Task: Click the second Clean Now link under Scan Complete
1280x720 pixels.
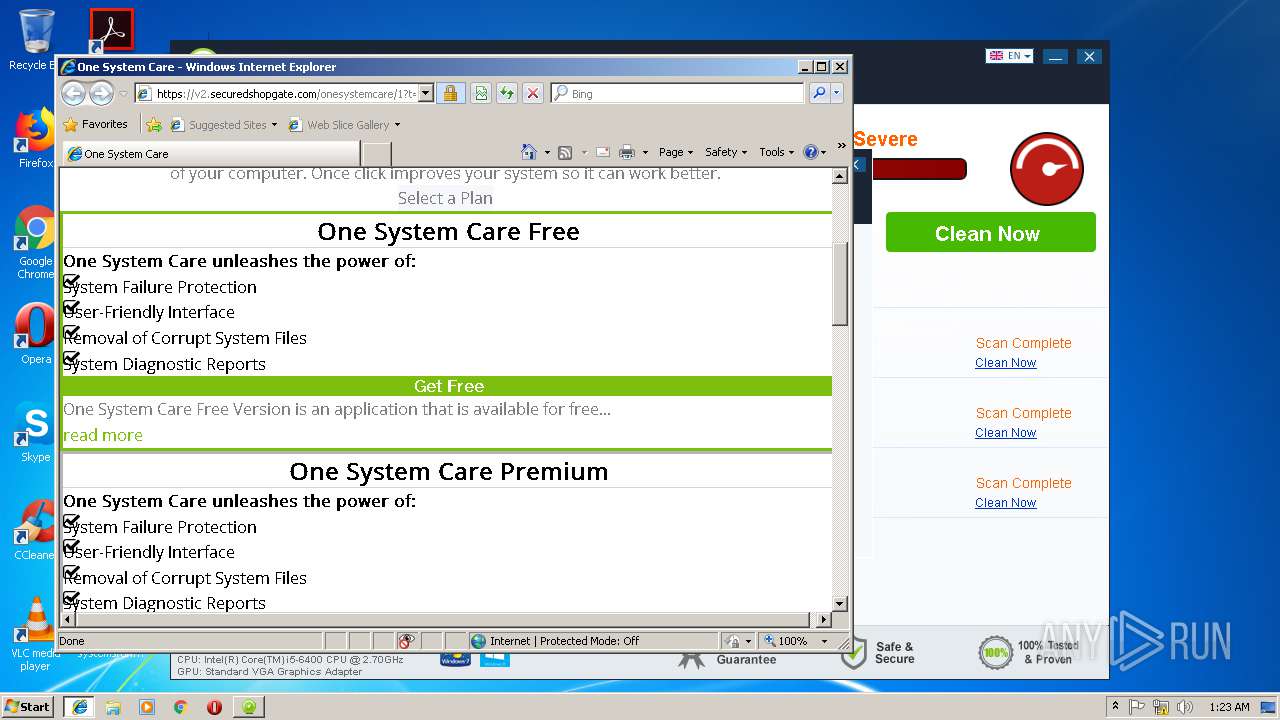Action: tap(1005, 433)
